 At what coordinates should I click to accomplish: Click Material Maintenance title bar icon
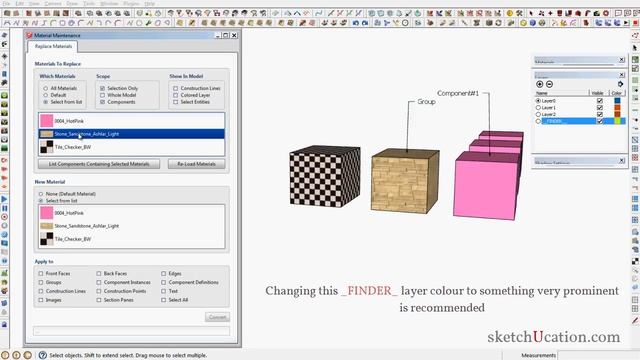pos(29,36)
